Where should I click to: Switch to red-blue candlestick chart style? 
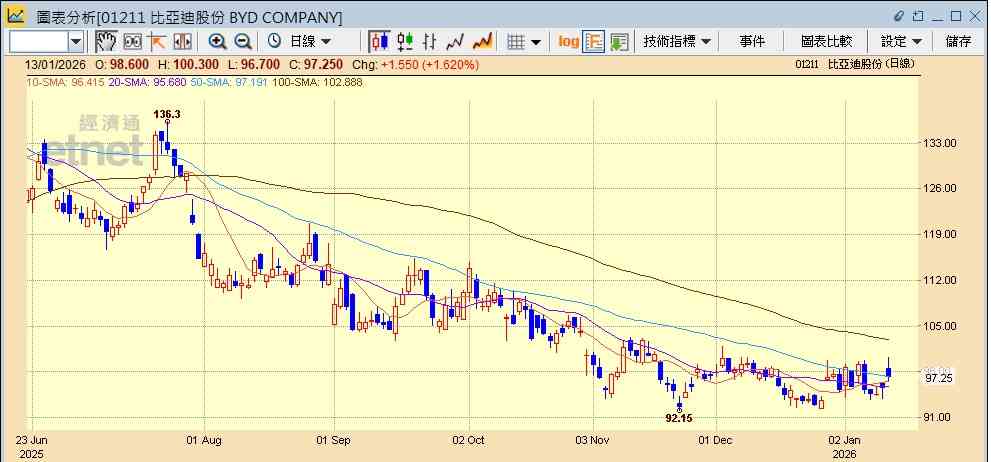[x=379, y=42]
